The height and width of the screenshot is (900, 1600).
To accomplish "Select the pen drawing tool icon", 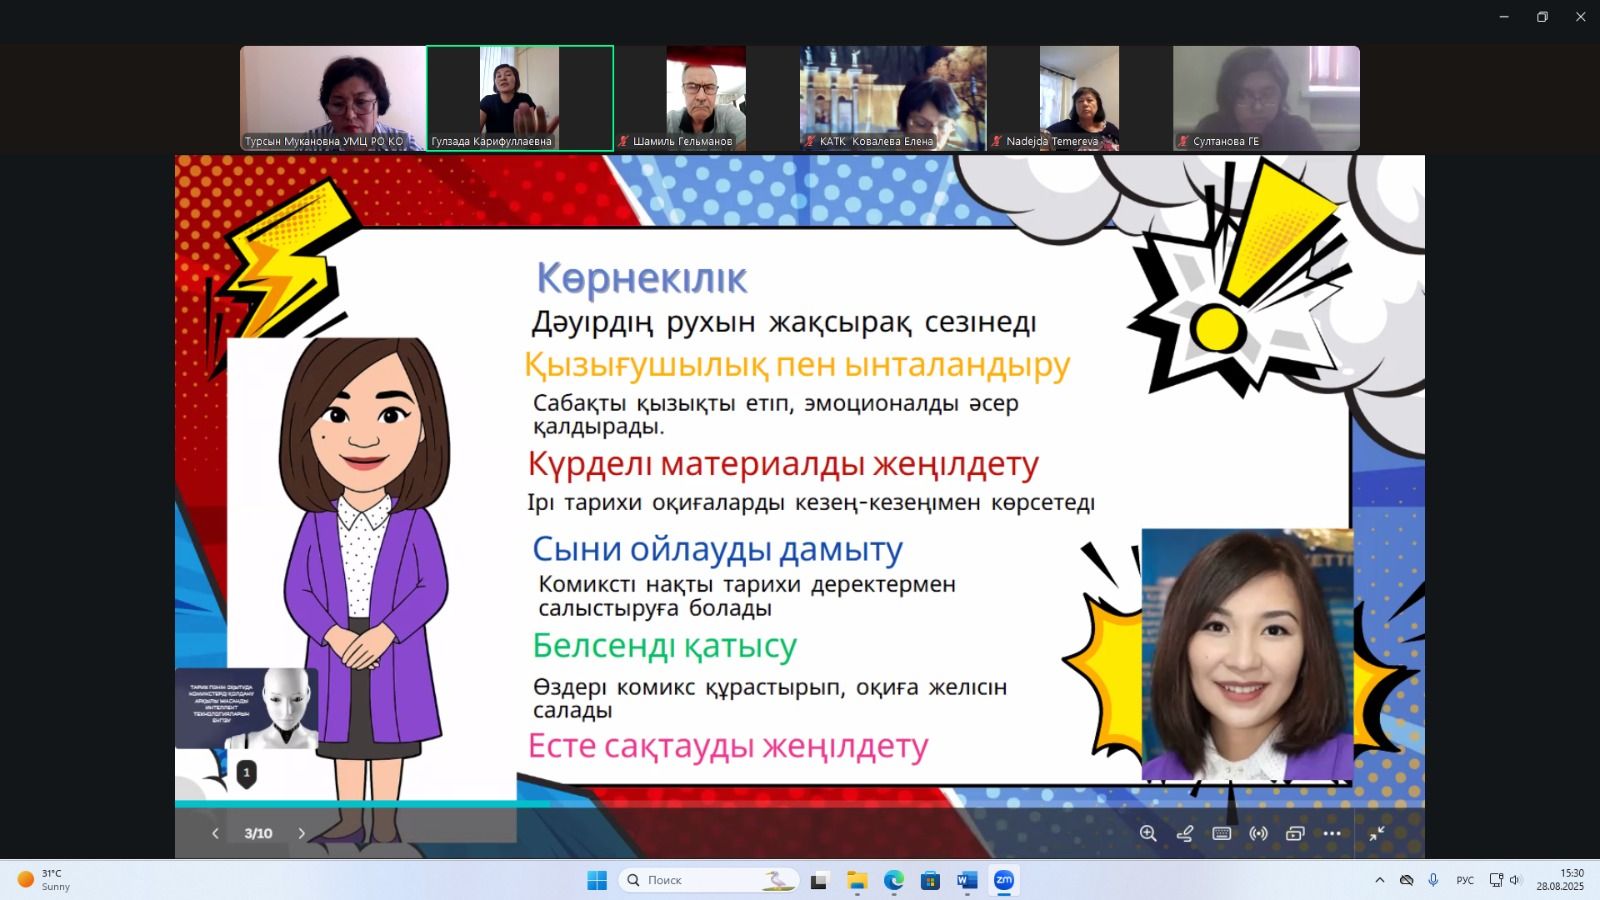I will (x=1185, y=833).
